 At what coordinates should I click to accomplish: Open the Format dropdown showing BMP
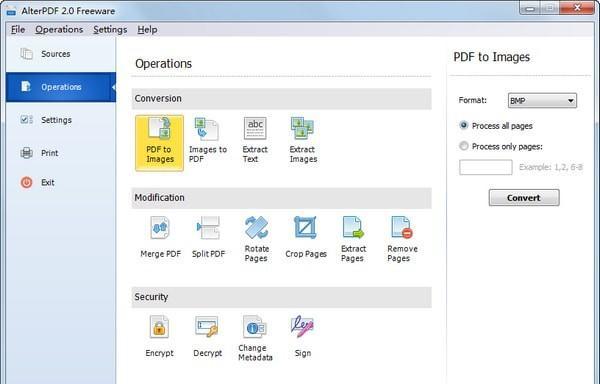[542, 101]
